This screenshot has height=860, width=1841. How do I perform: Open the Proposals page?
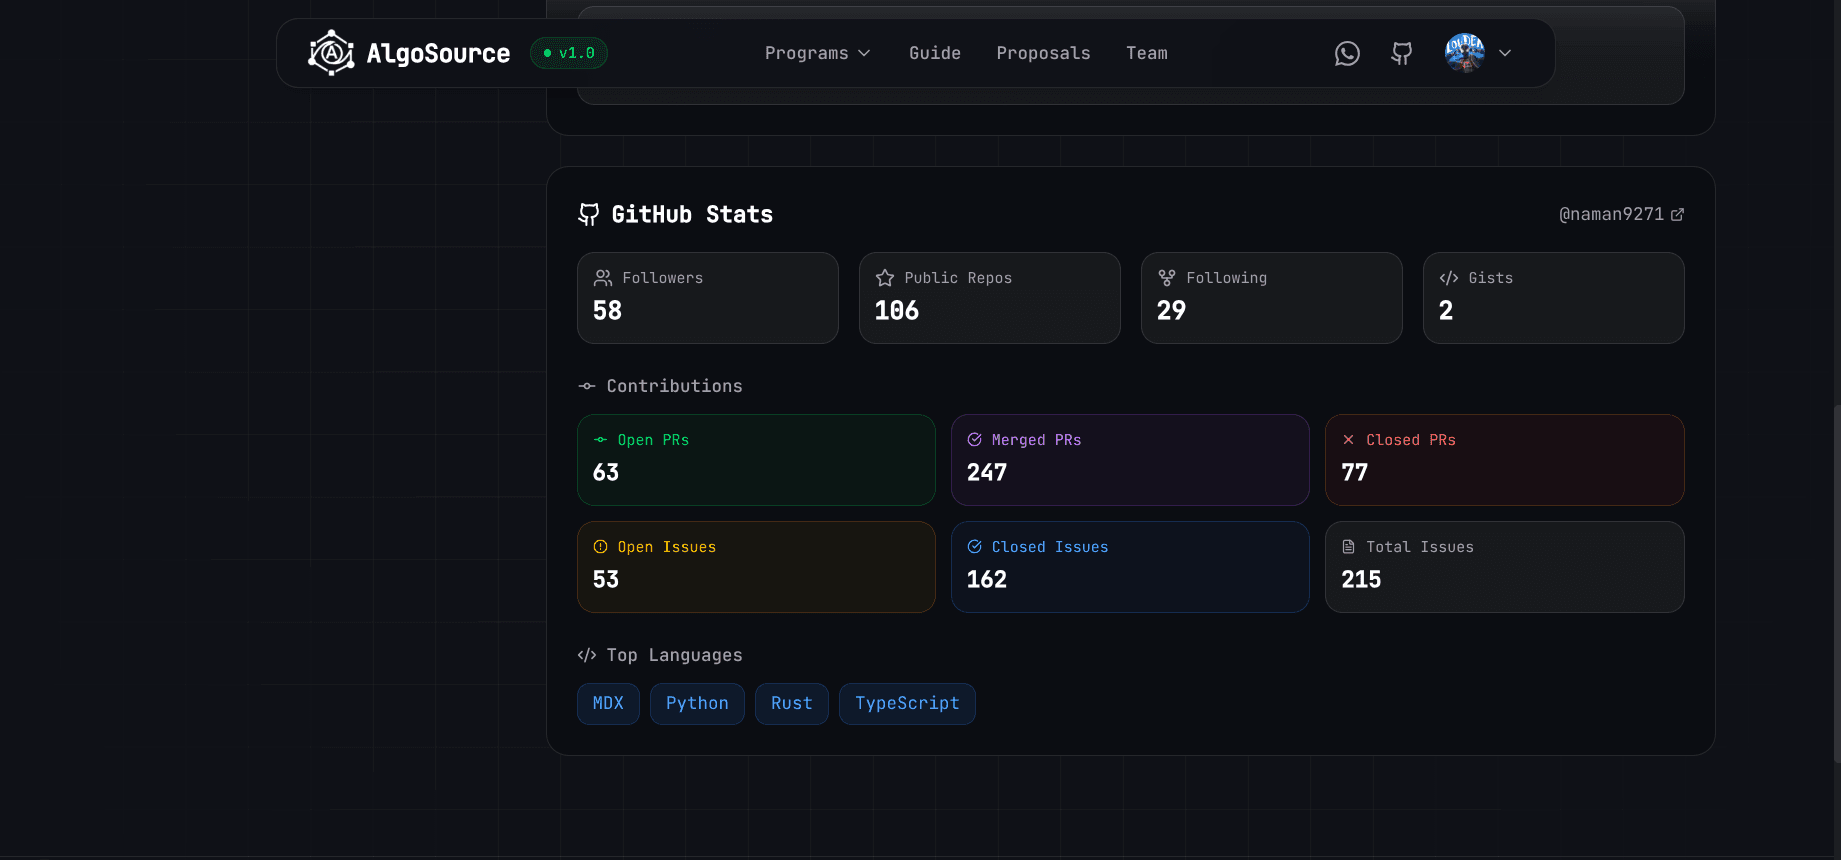1043,53
